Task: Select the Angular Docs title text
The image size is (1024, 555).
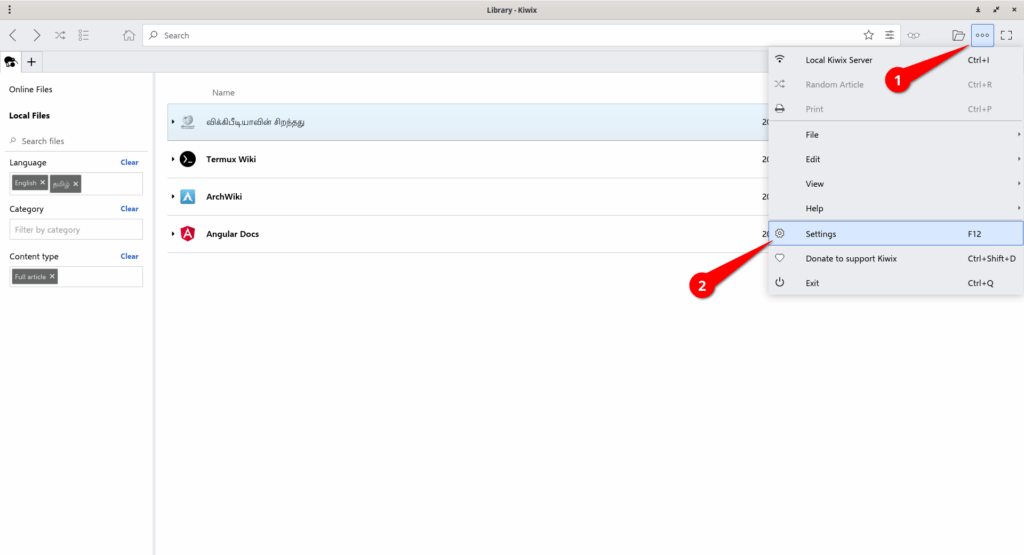Action: pyautogui.click(x=232, y=234)
